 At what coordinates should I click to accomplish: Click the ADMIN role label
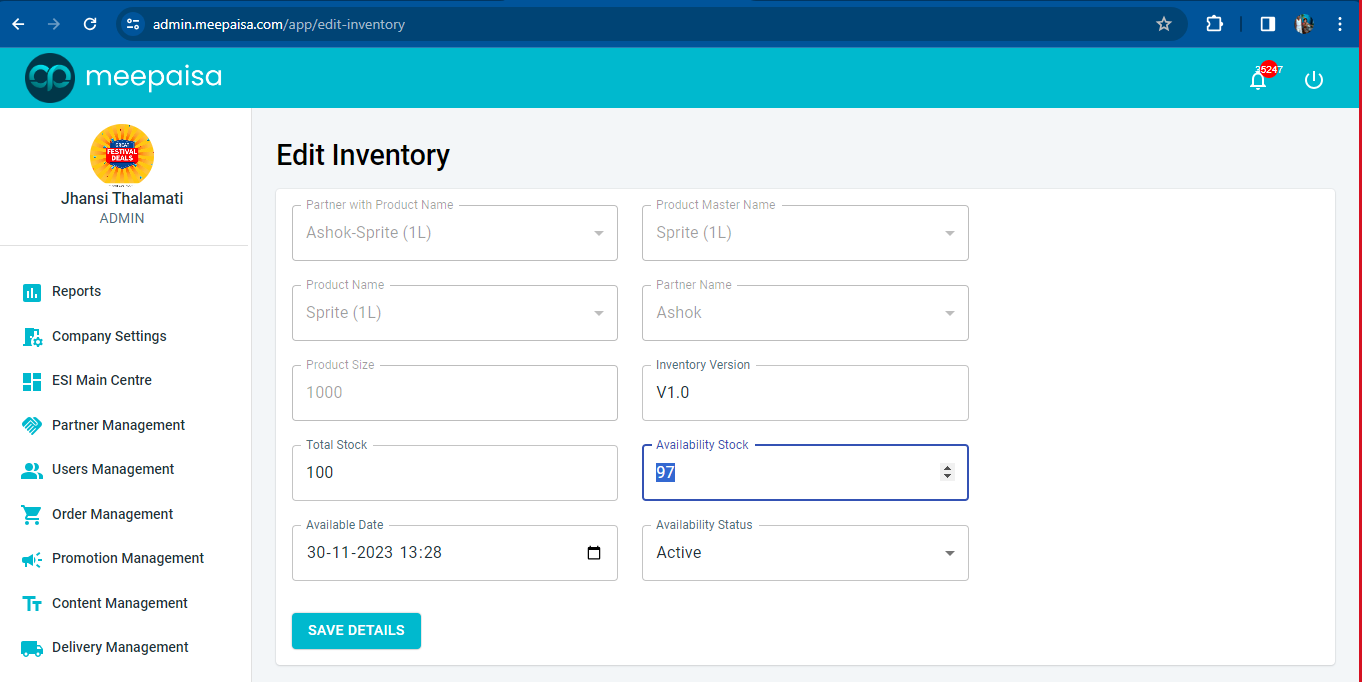pos(122,218)
